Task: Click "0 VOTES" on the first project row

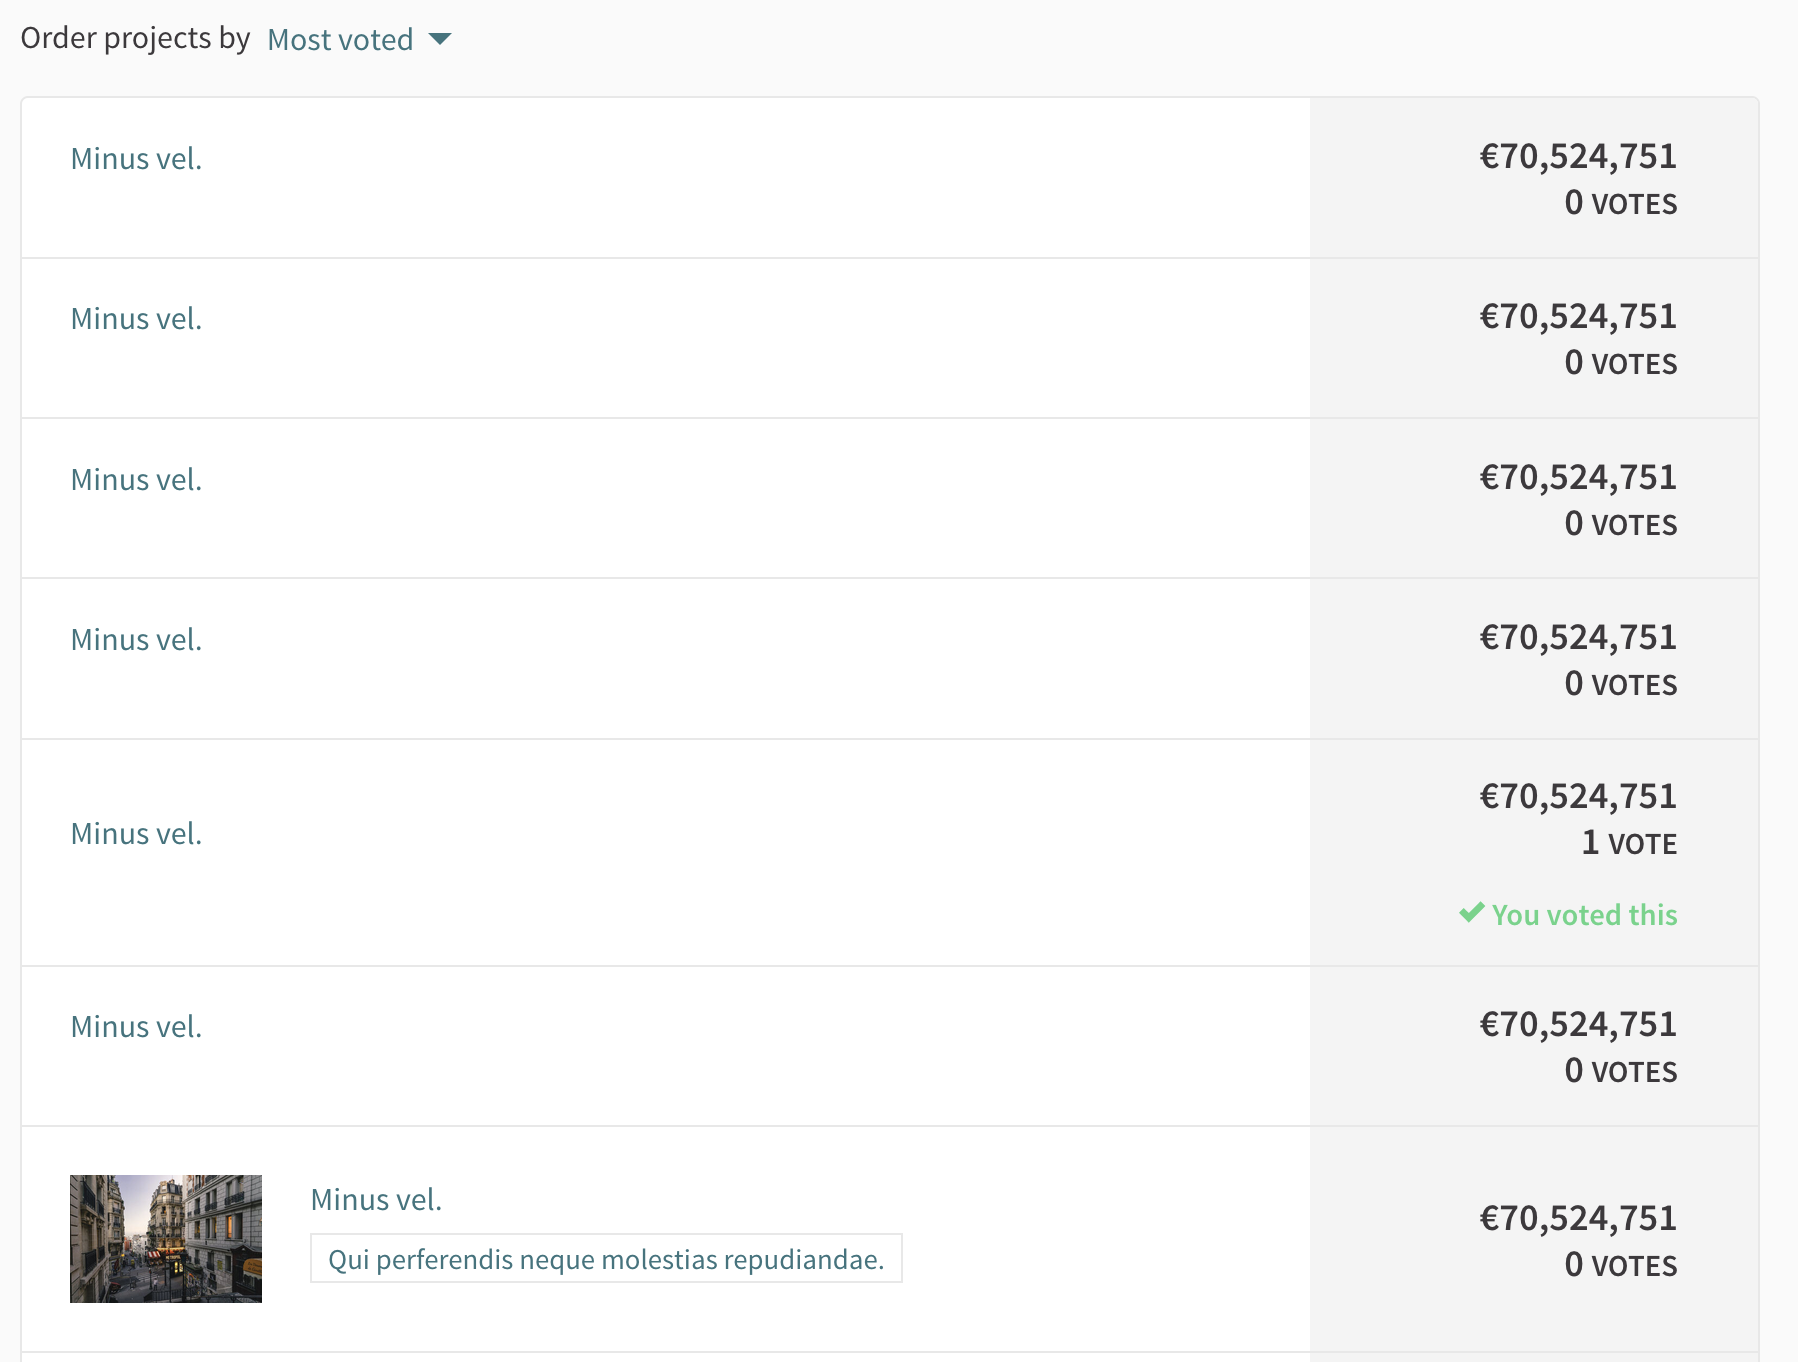Action: (1622, 203)
